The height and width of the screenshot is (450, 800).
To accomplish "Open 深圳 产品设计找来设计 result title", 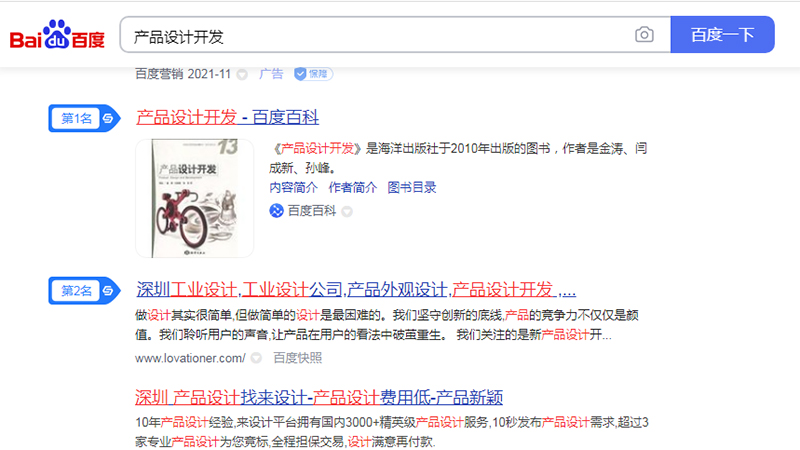I will point(319,397).
